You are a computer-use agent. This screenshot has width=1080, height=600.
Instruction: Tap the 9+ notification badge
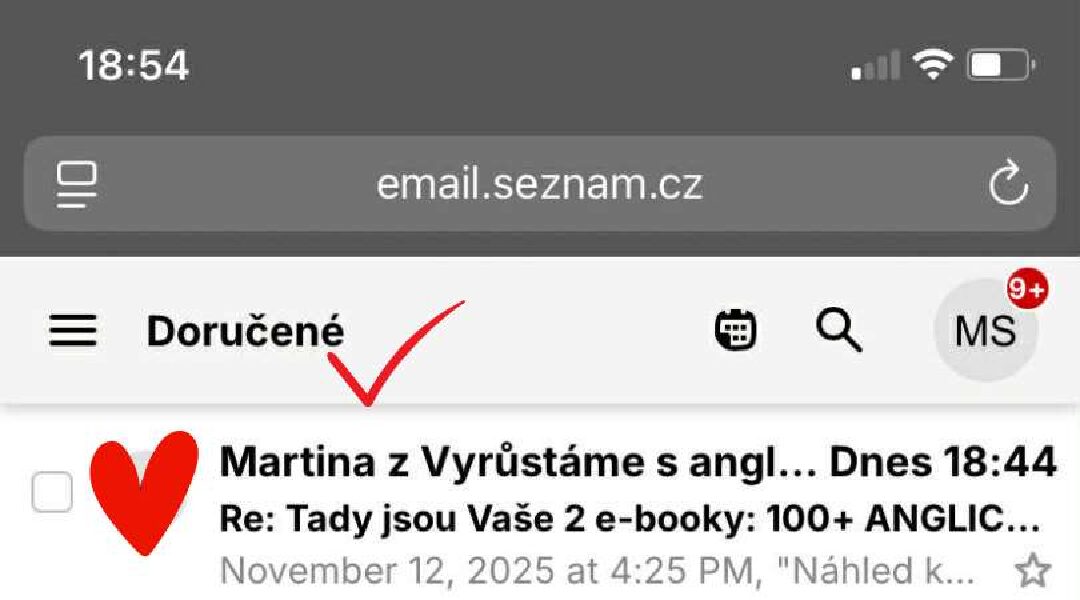coord(1026,289)
